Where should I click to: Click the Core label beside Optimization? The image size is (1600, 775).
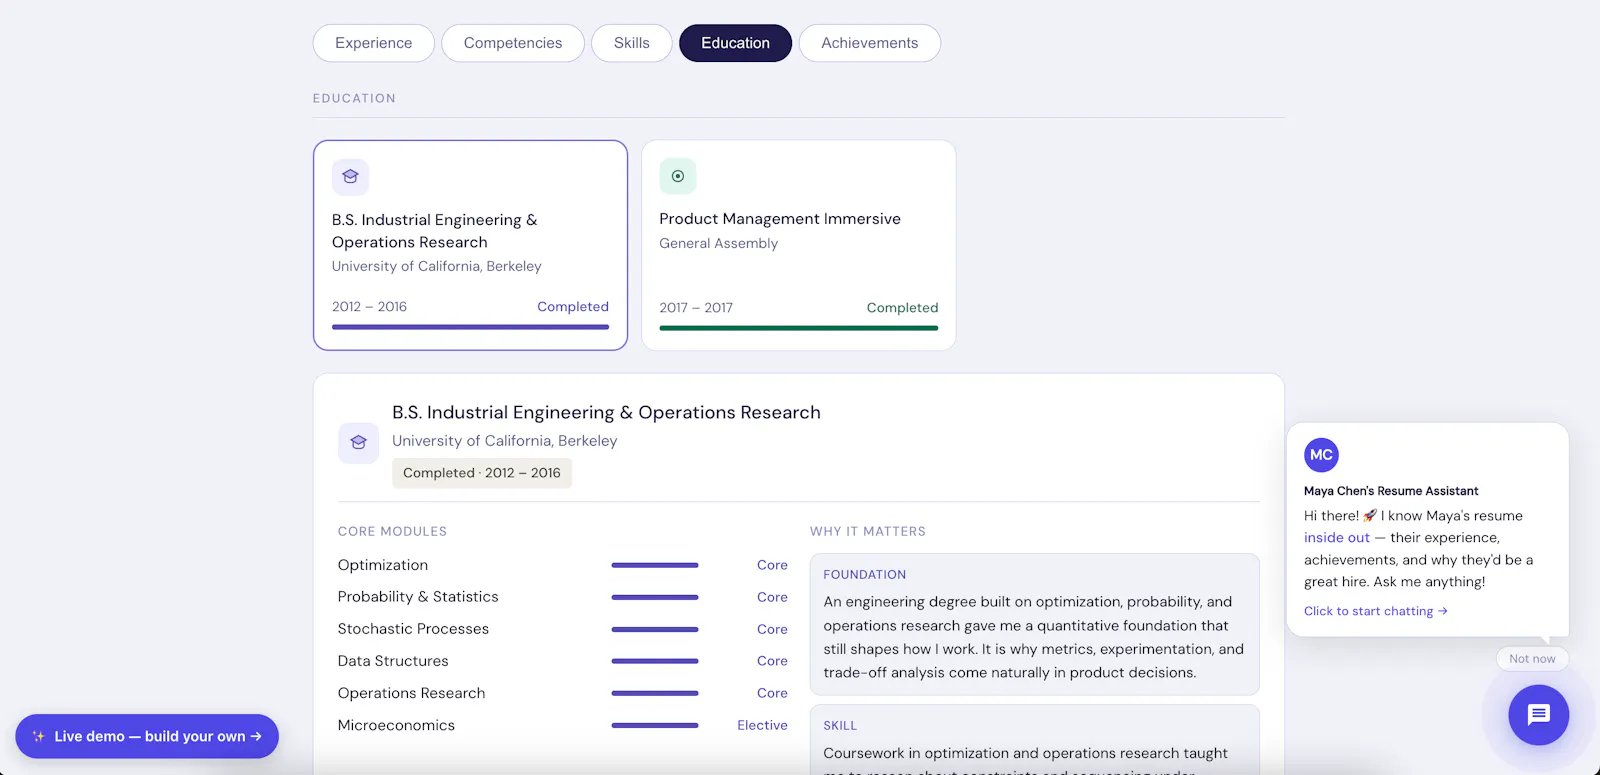[x=772, y=565]
